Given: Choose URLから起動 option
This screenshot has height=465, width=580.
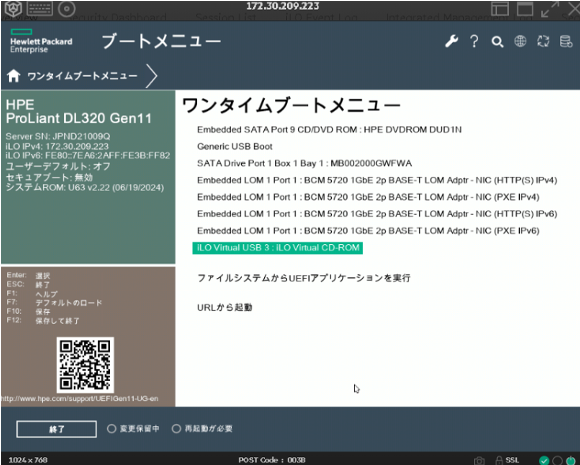Looking at the screenshot, I should 225,307.
